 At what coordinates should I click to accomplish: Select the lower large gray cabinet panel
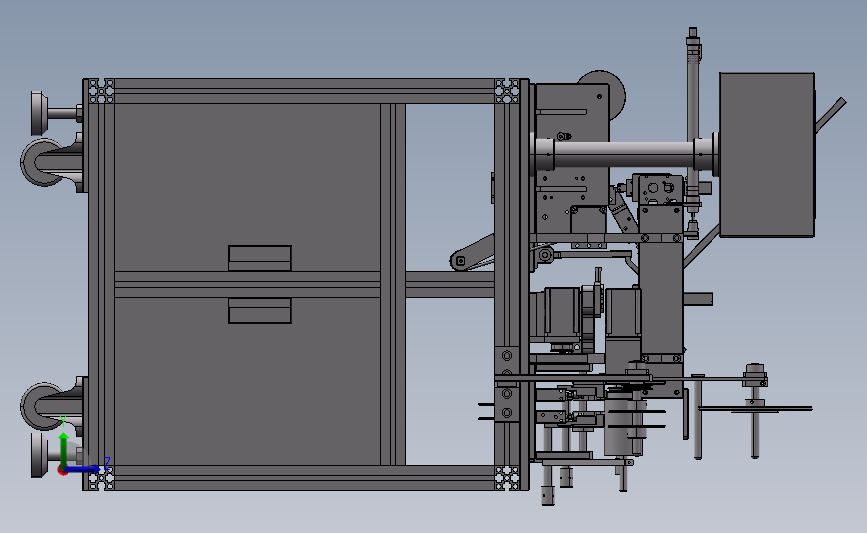247,382
